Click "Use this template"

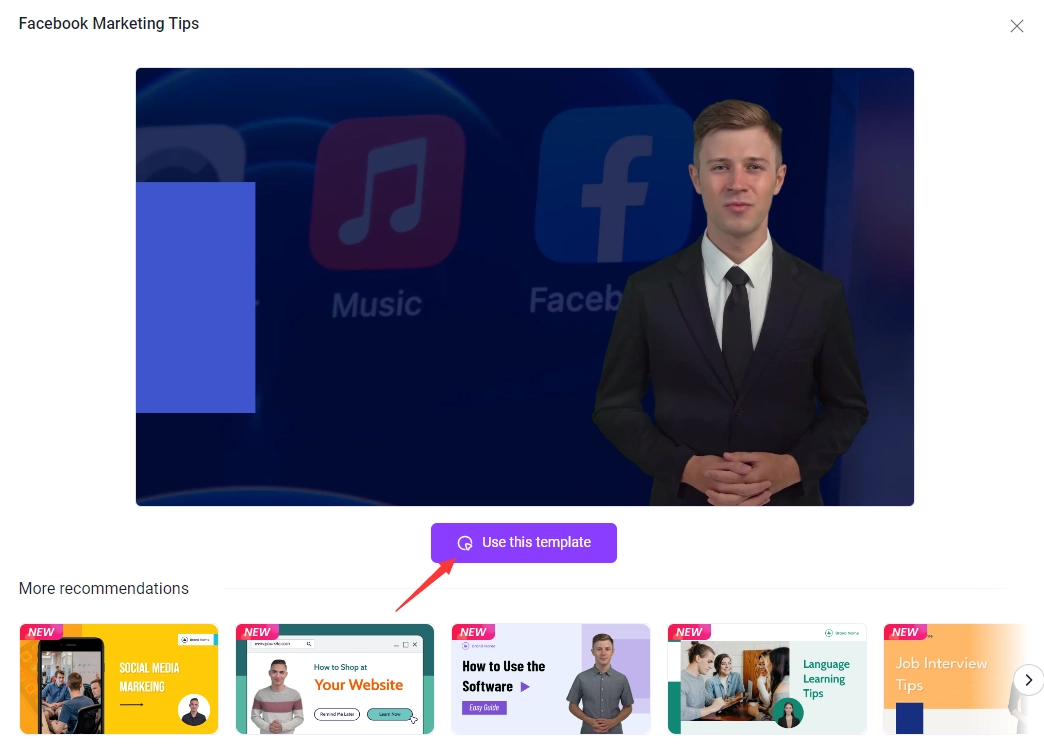(523, 542)
